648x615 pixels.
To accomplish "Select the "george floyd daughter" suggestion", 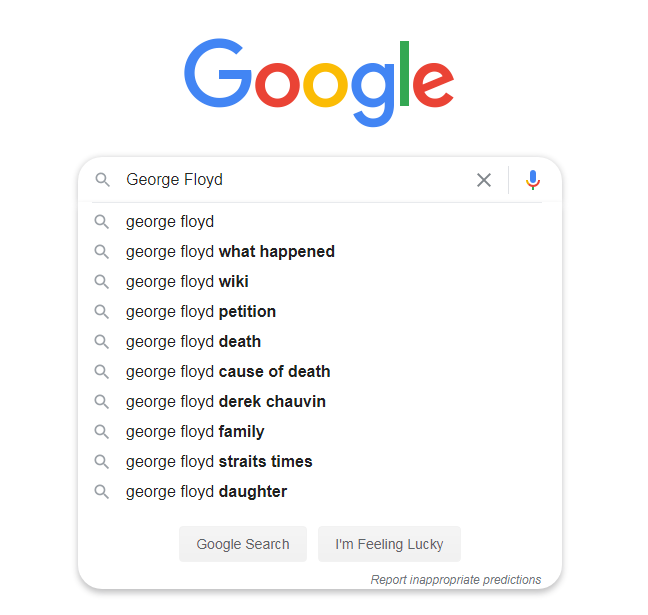I will [x=206, y=492].
